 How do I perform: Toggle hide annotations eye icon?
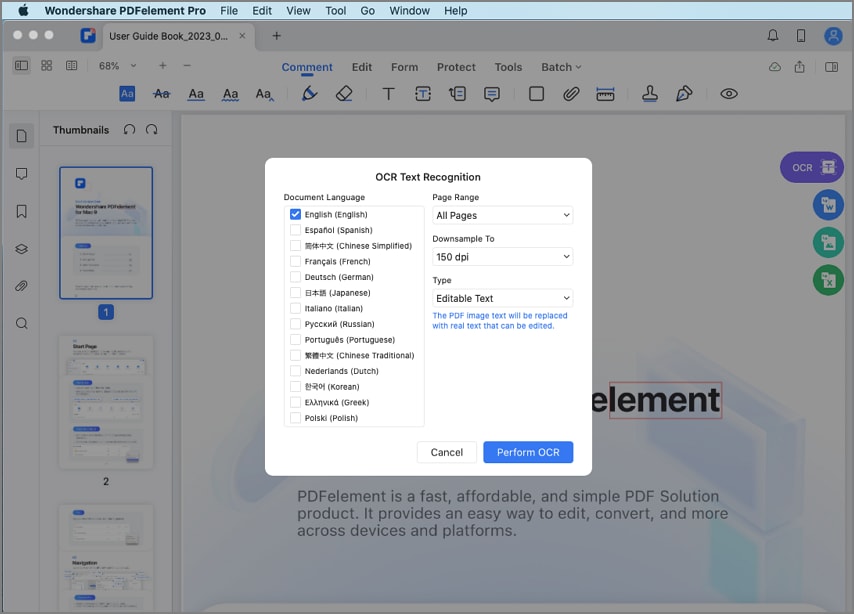[x=729, y=94]
